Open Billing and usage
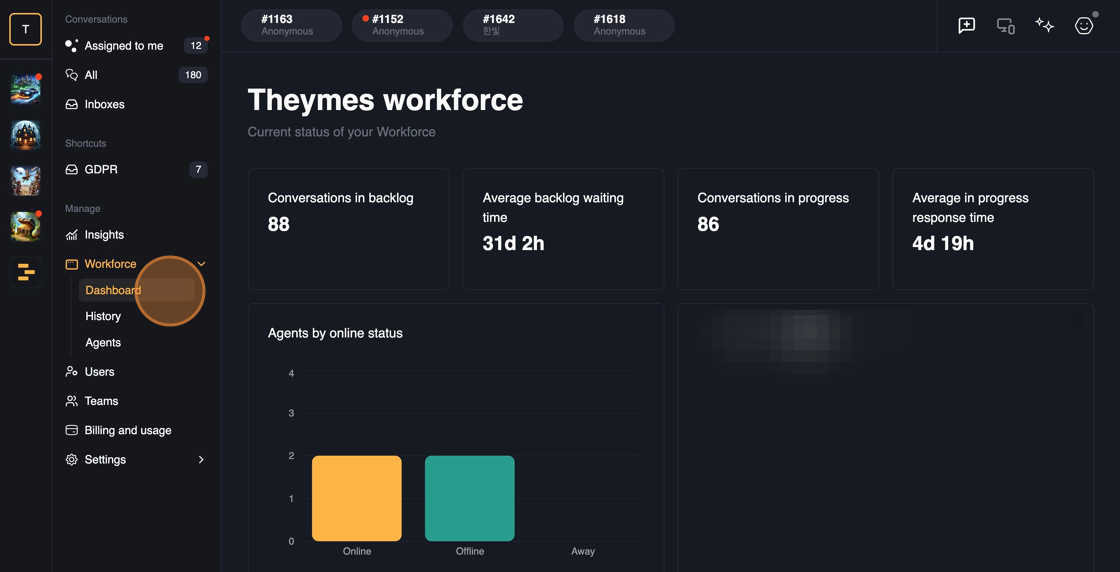Viewport: 1120px width, 572px height. (x=136, y=431)
